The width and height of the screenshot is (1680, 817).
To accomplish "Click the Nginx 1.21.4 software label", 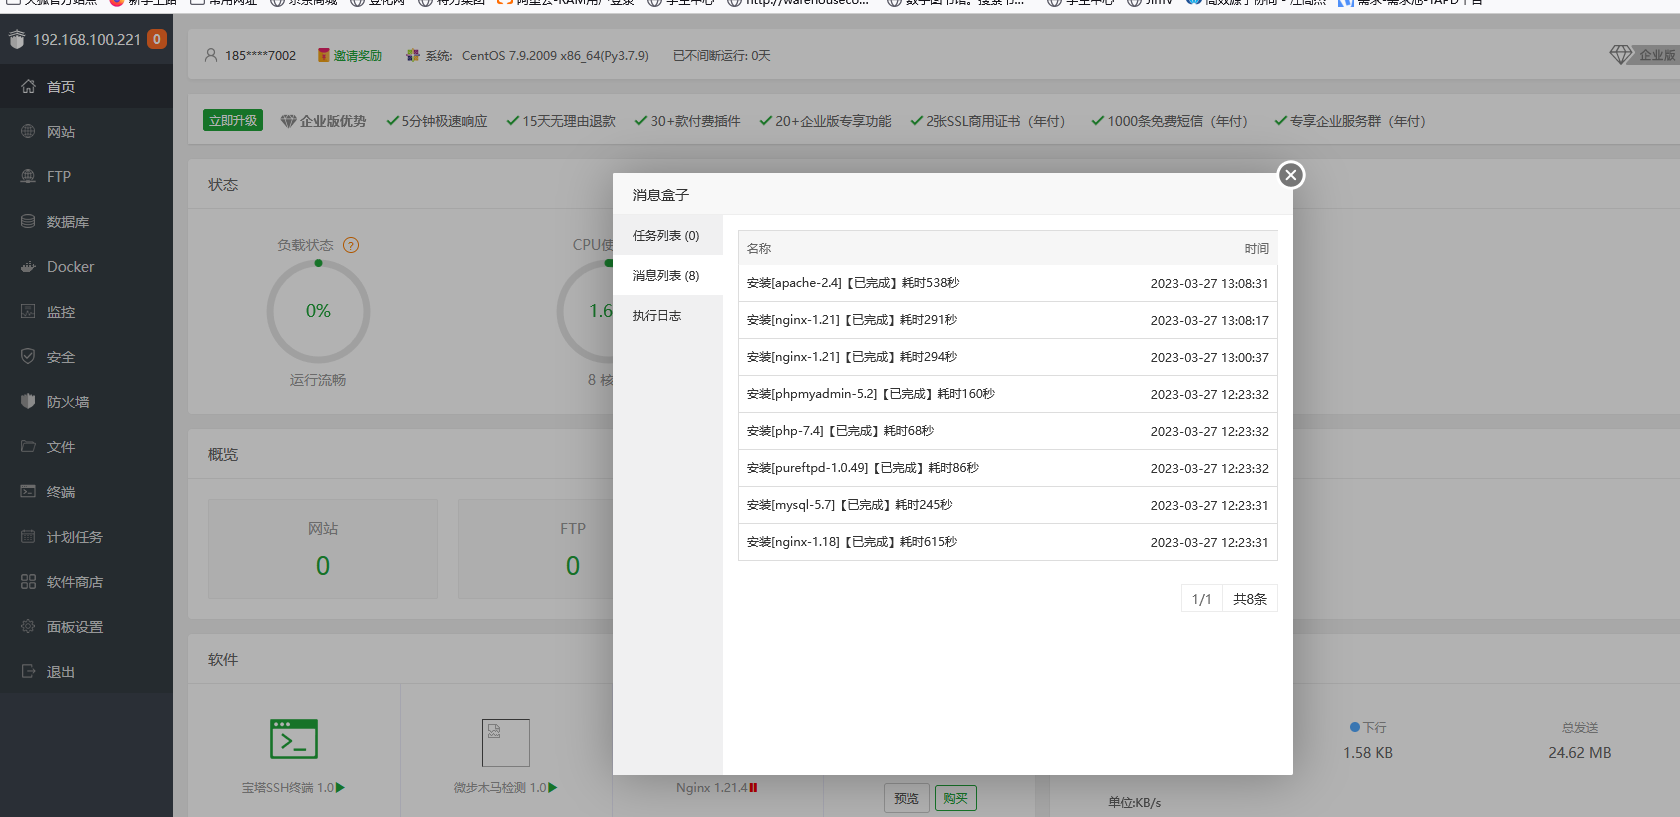I will click(x=711, y=788).
